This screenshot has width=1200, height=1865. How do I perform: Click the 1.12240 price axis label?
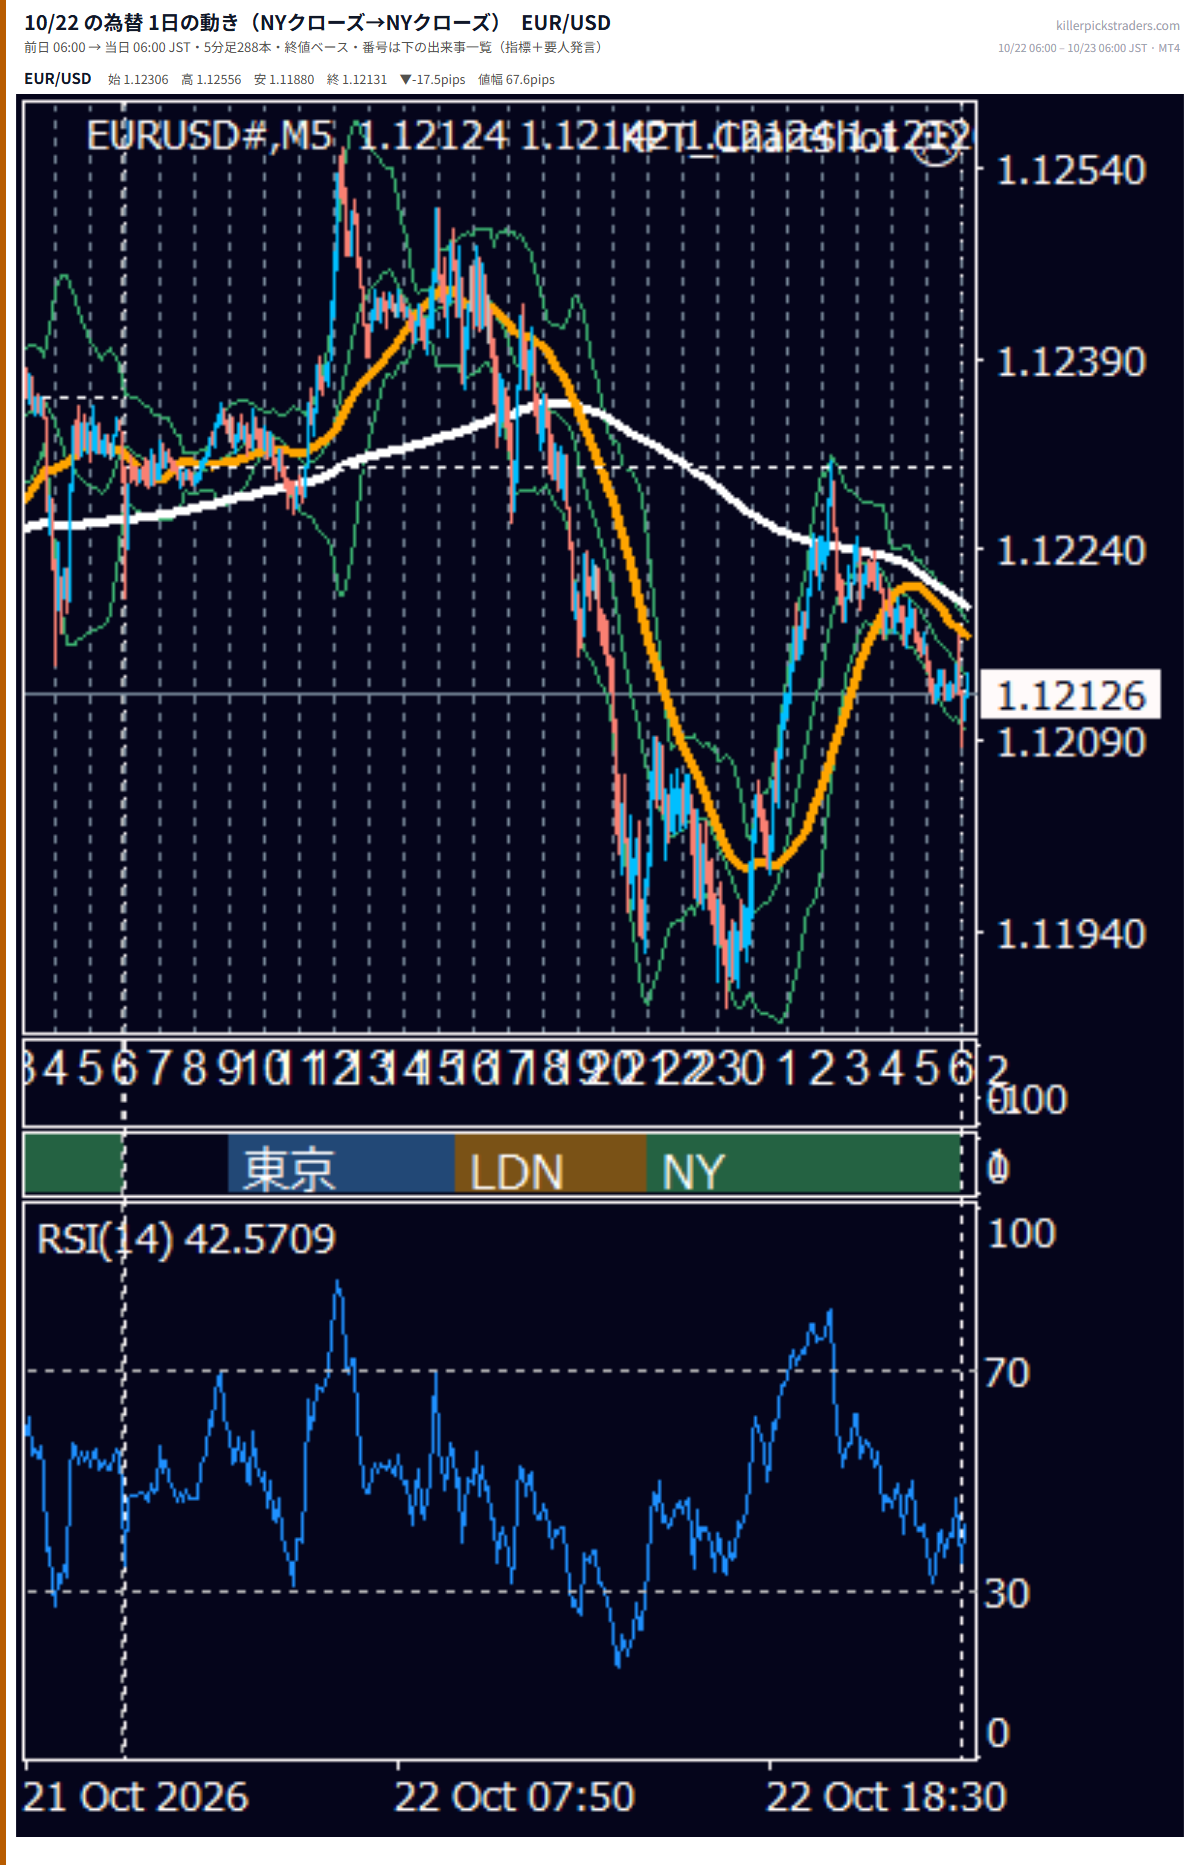1071,551
